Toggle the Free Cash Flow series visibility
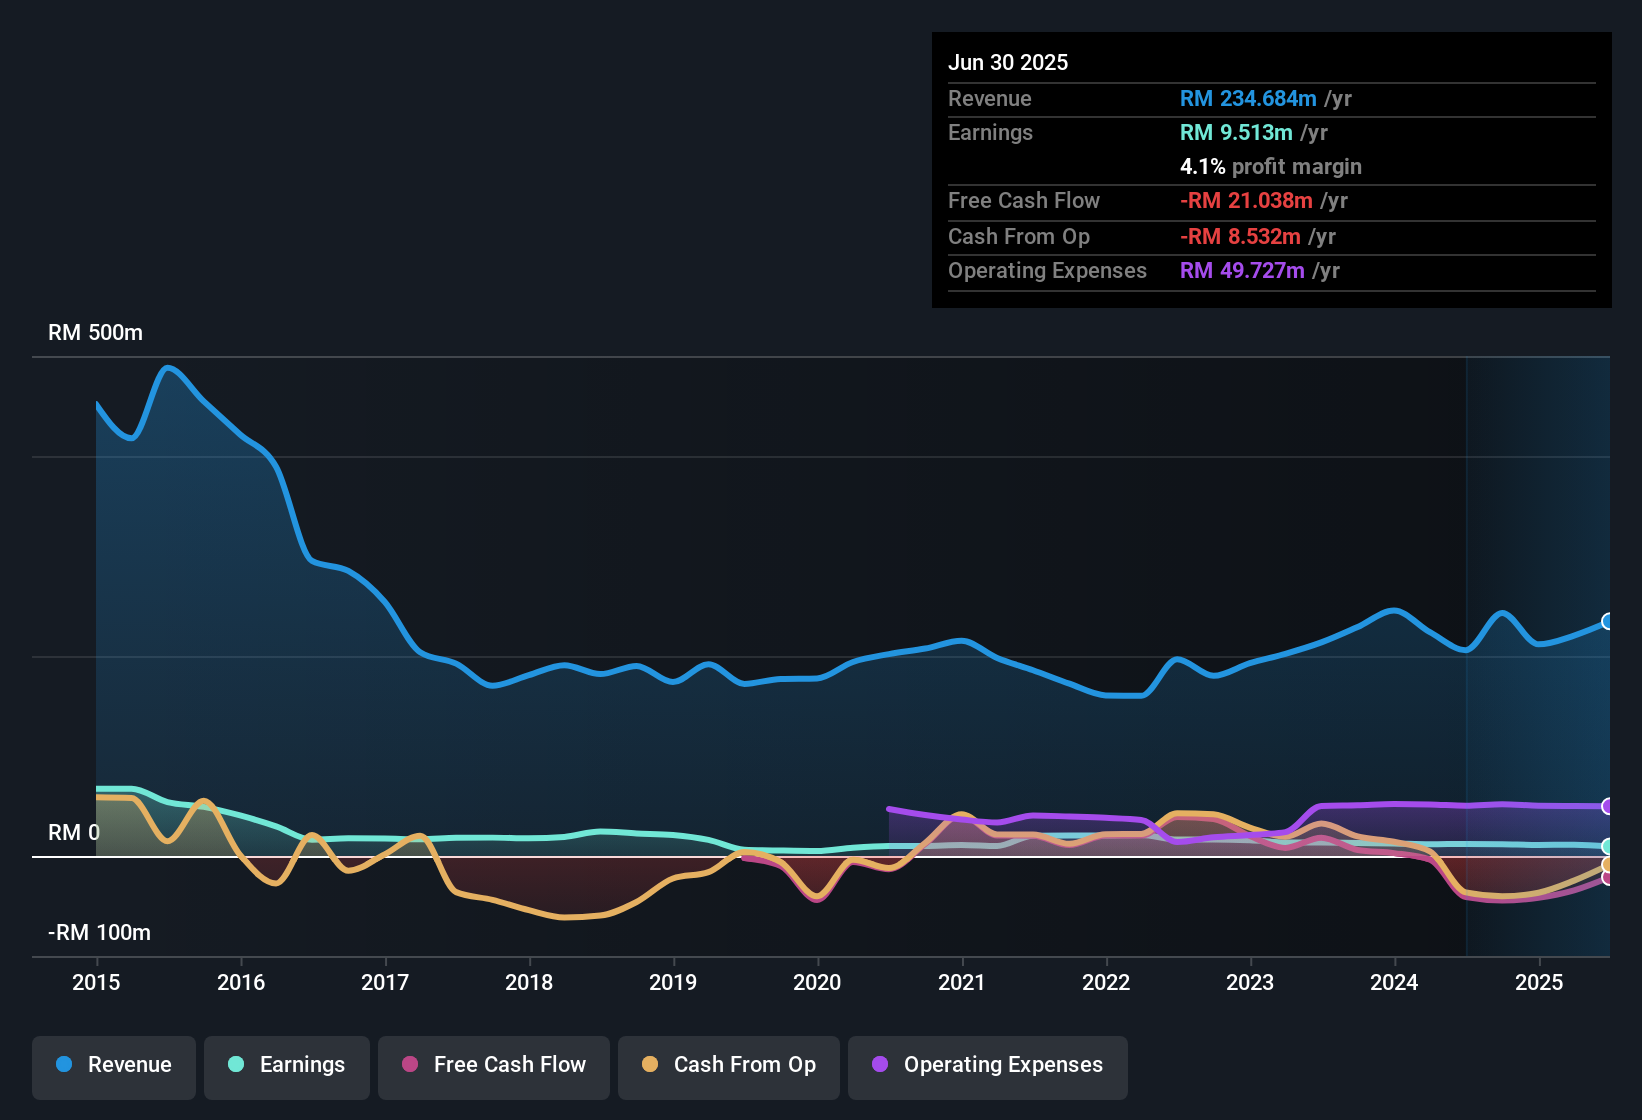The width and height of the screenshot is (1642, 1120). (493, 1065)
